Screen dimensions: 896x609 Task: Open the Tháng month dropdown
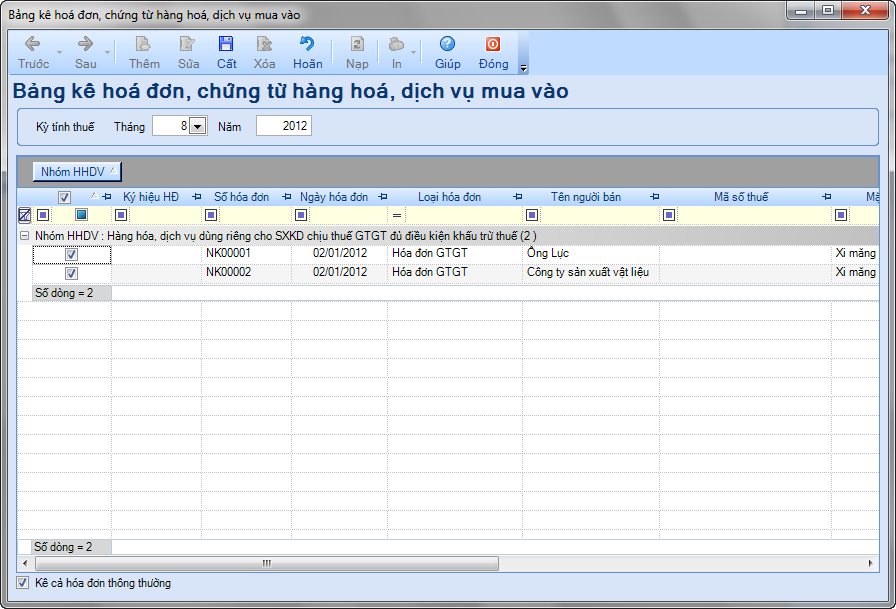click(197, 126)
